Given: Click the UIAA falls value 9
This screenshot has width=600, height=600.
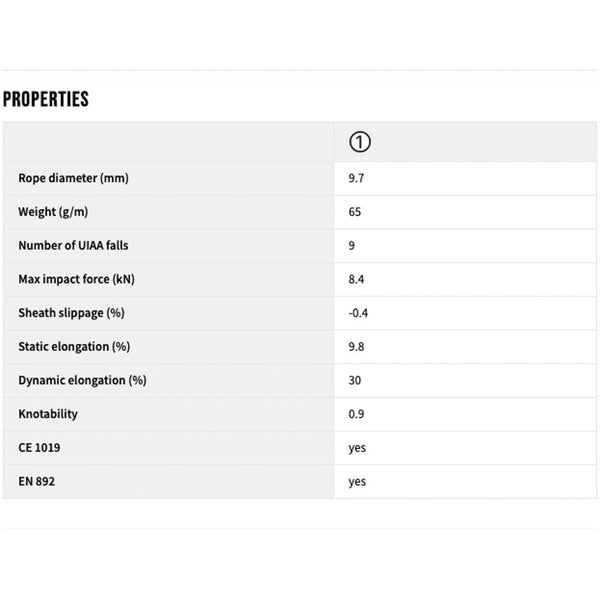Looking at the screenshot, I should click(352, 245).
